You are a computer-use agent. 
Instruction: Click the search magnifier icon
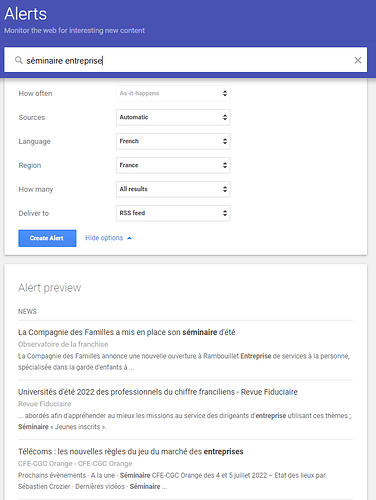point(19,60)
